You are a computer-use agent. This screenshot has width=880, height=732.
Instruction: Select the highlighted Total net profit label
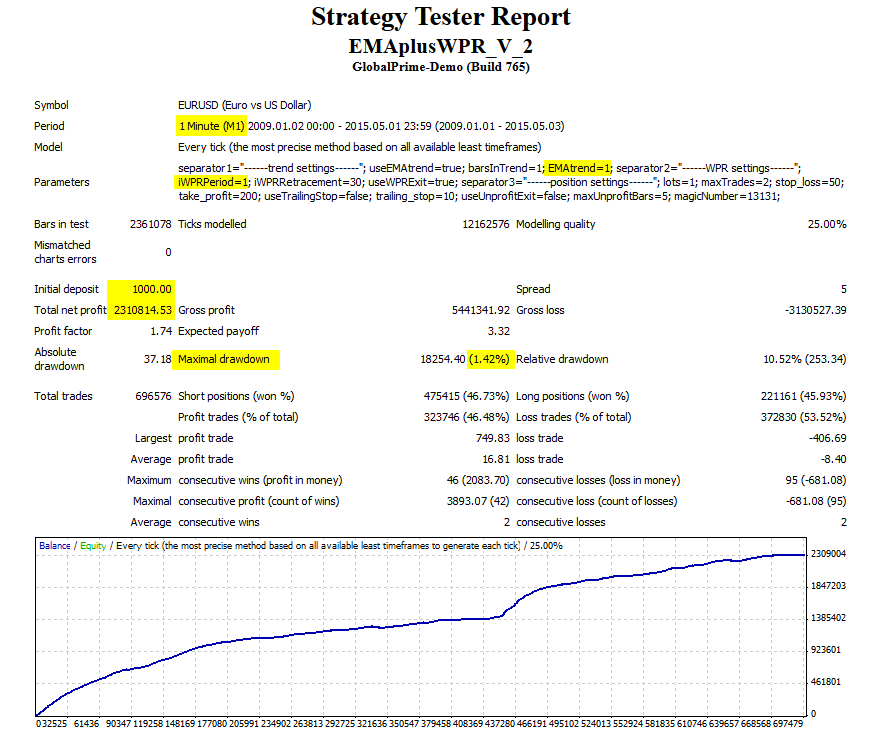(73, 309)
